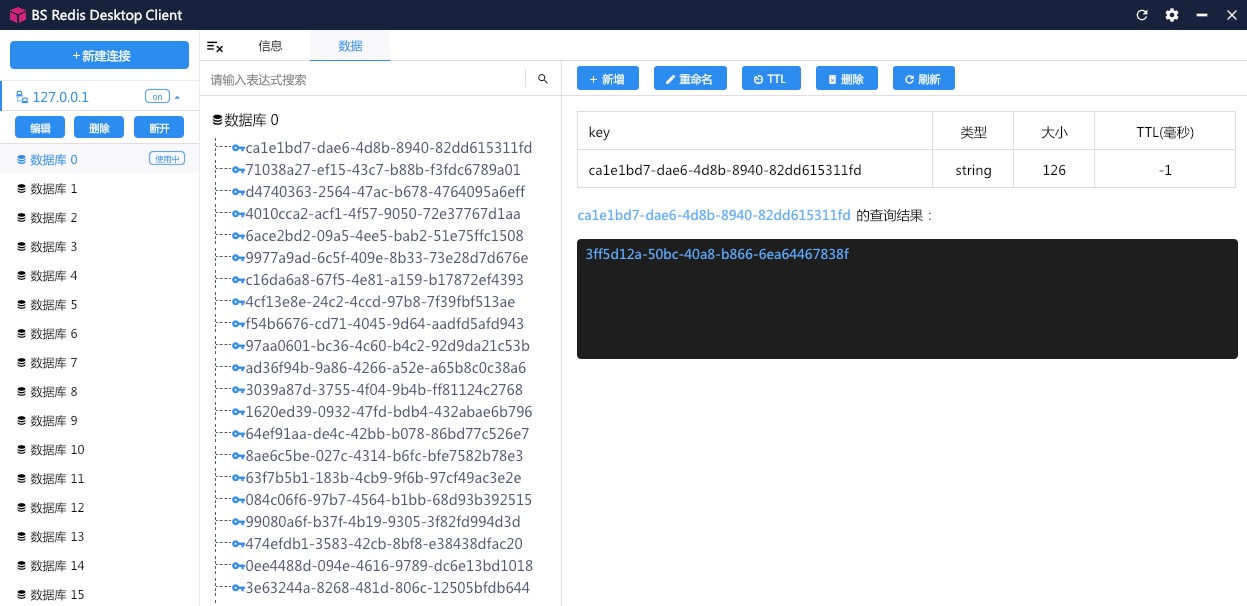Collapse the 127.0.0.1 connection with its arrow
This screenshot has height=606, width=1247.
pos(179,96)
